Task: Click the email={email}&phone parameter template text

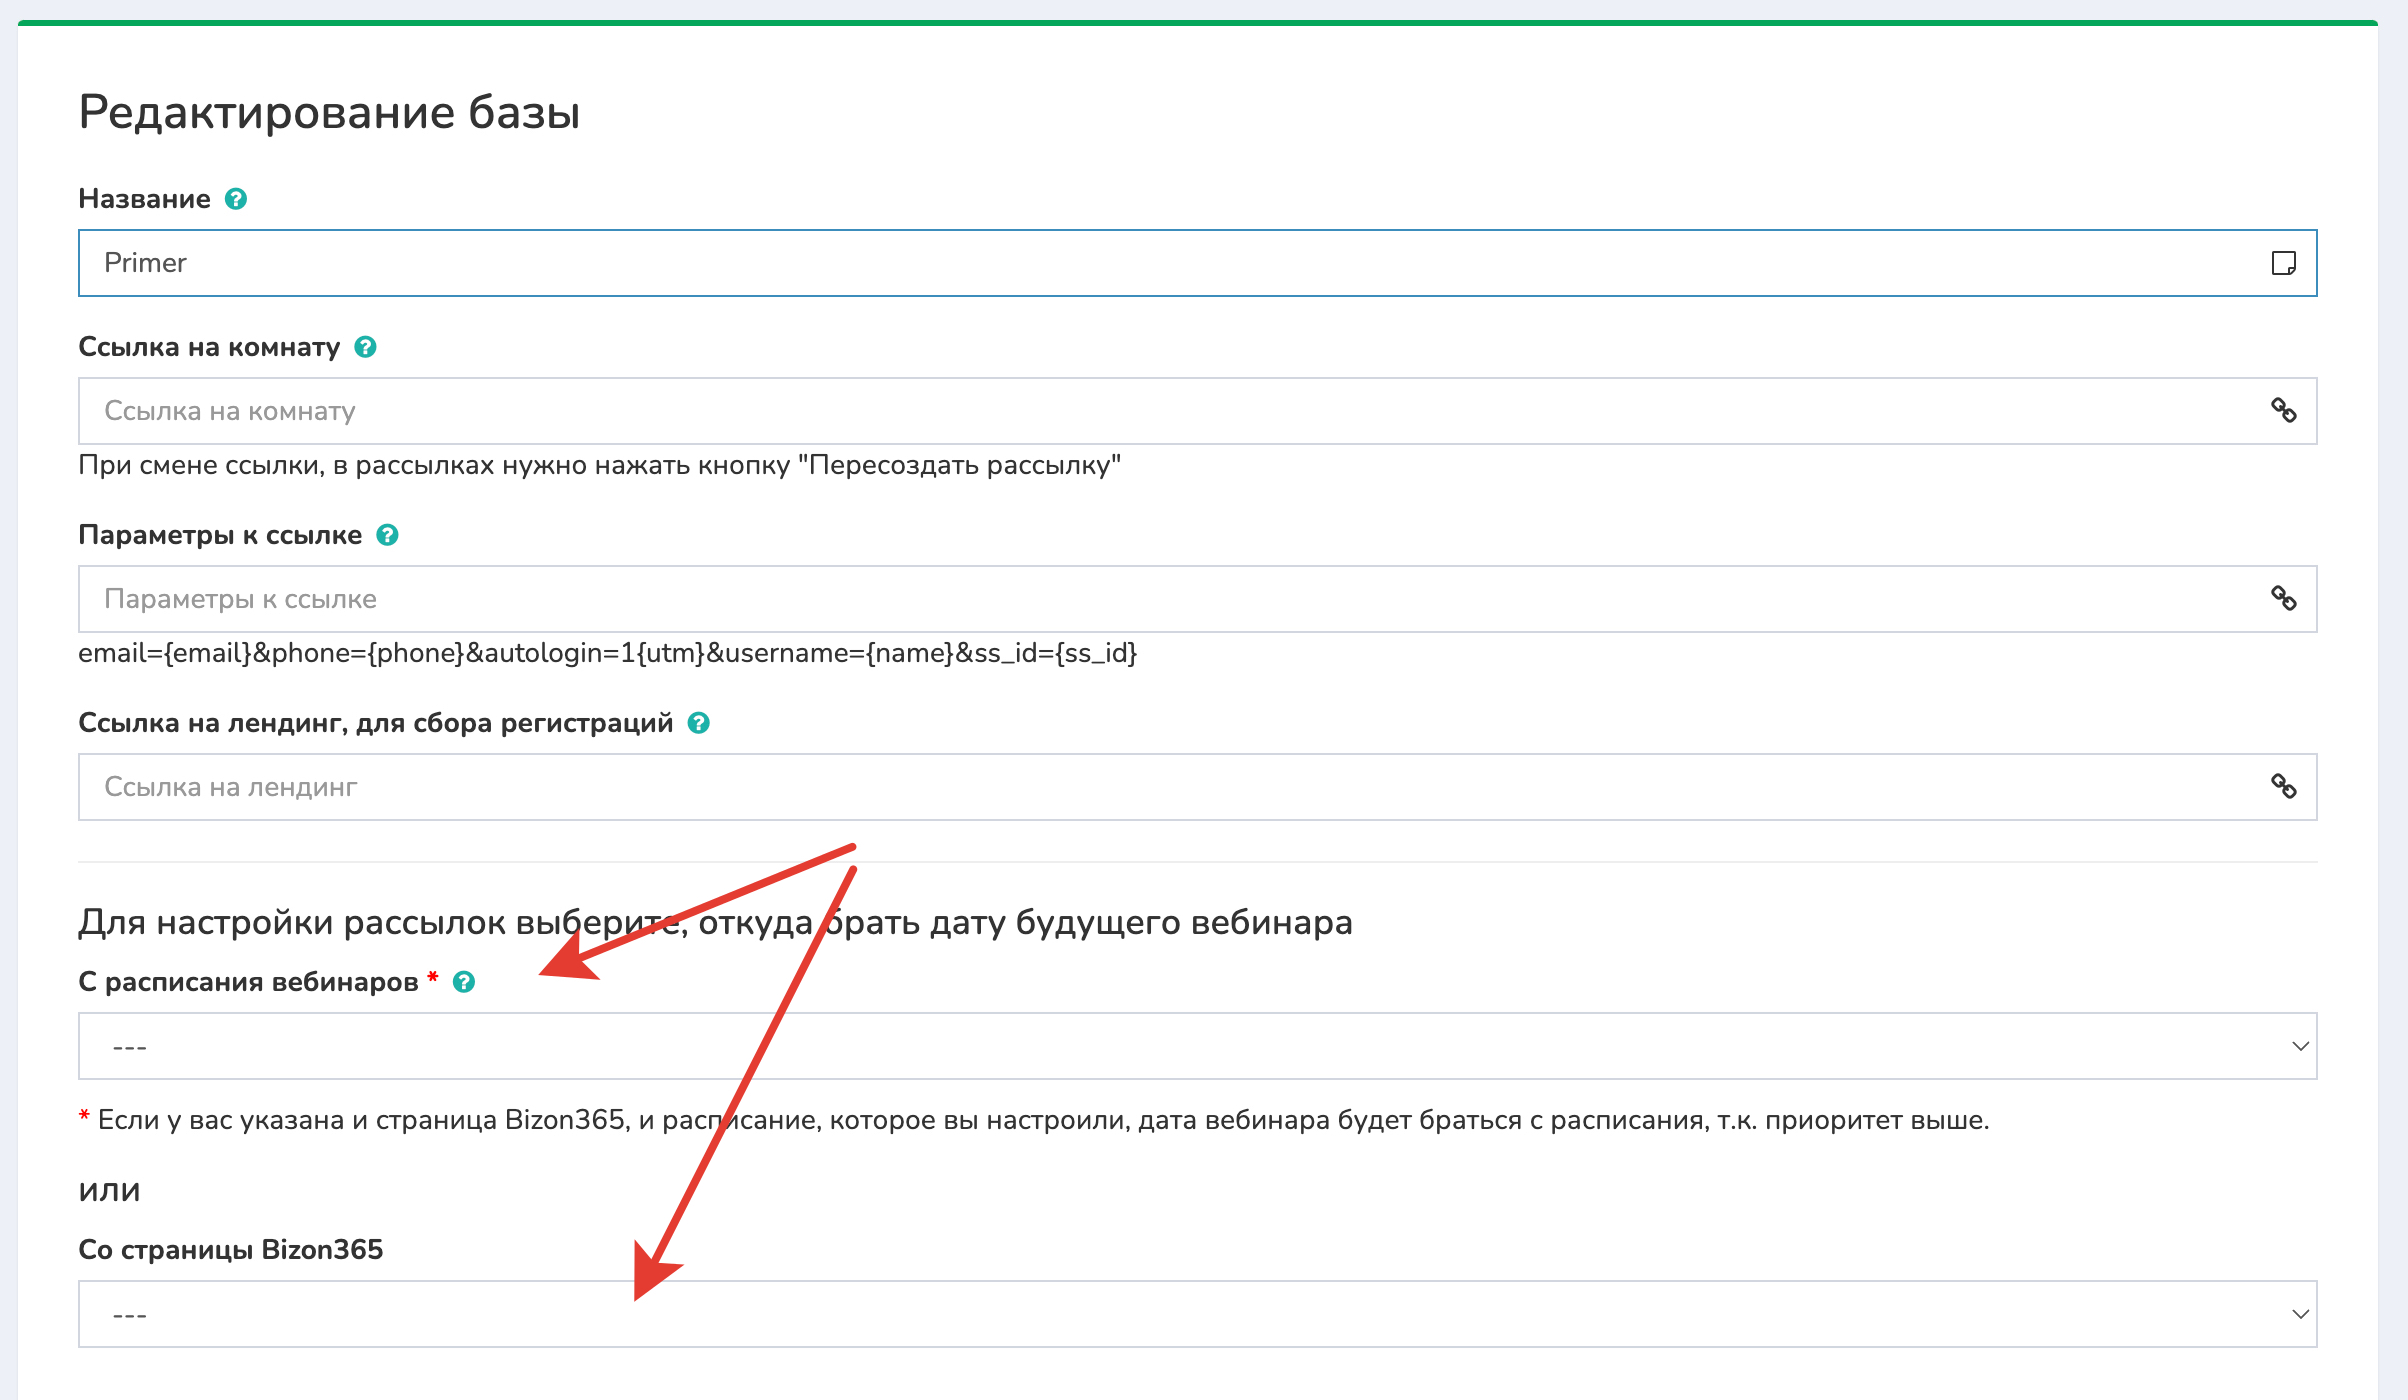Action: [x=607, y=653]
